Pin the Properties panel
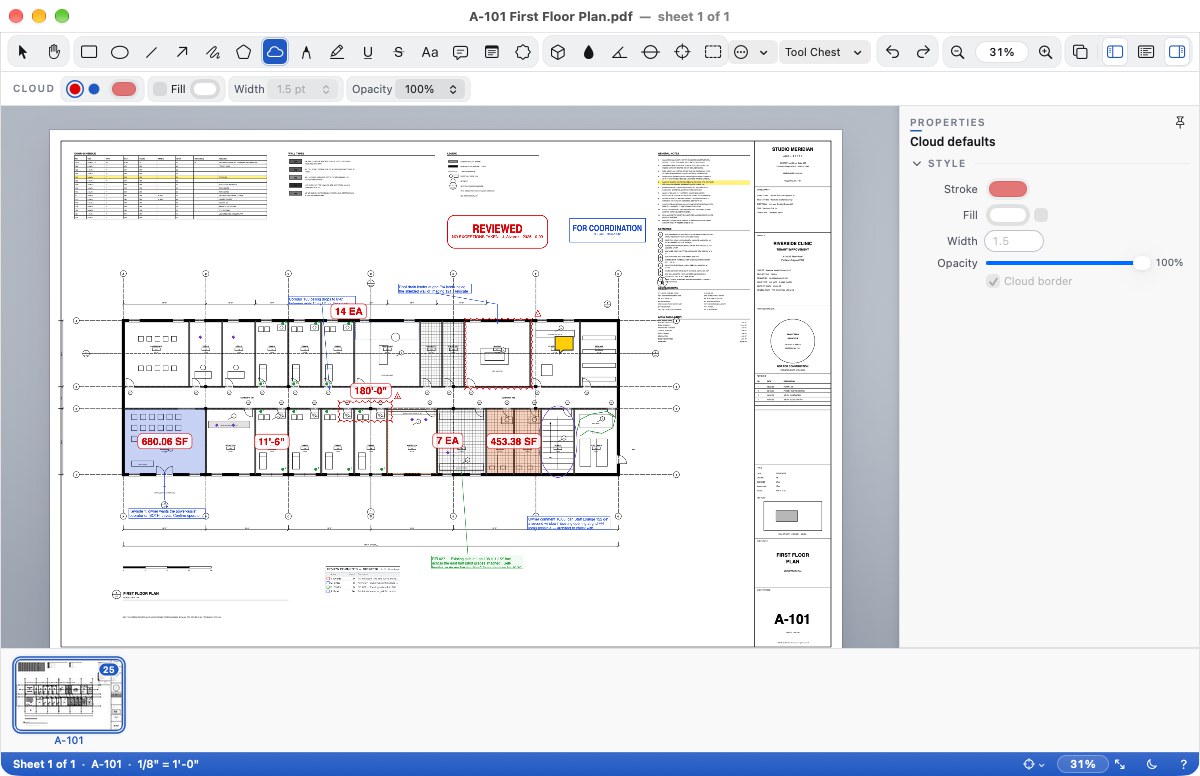1200x776 pixels. [1180, 122]
